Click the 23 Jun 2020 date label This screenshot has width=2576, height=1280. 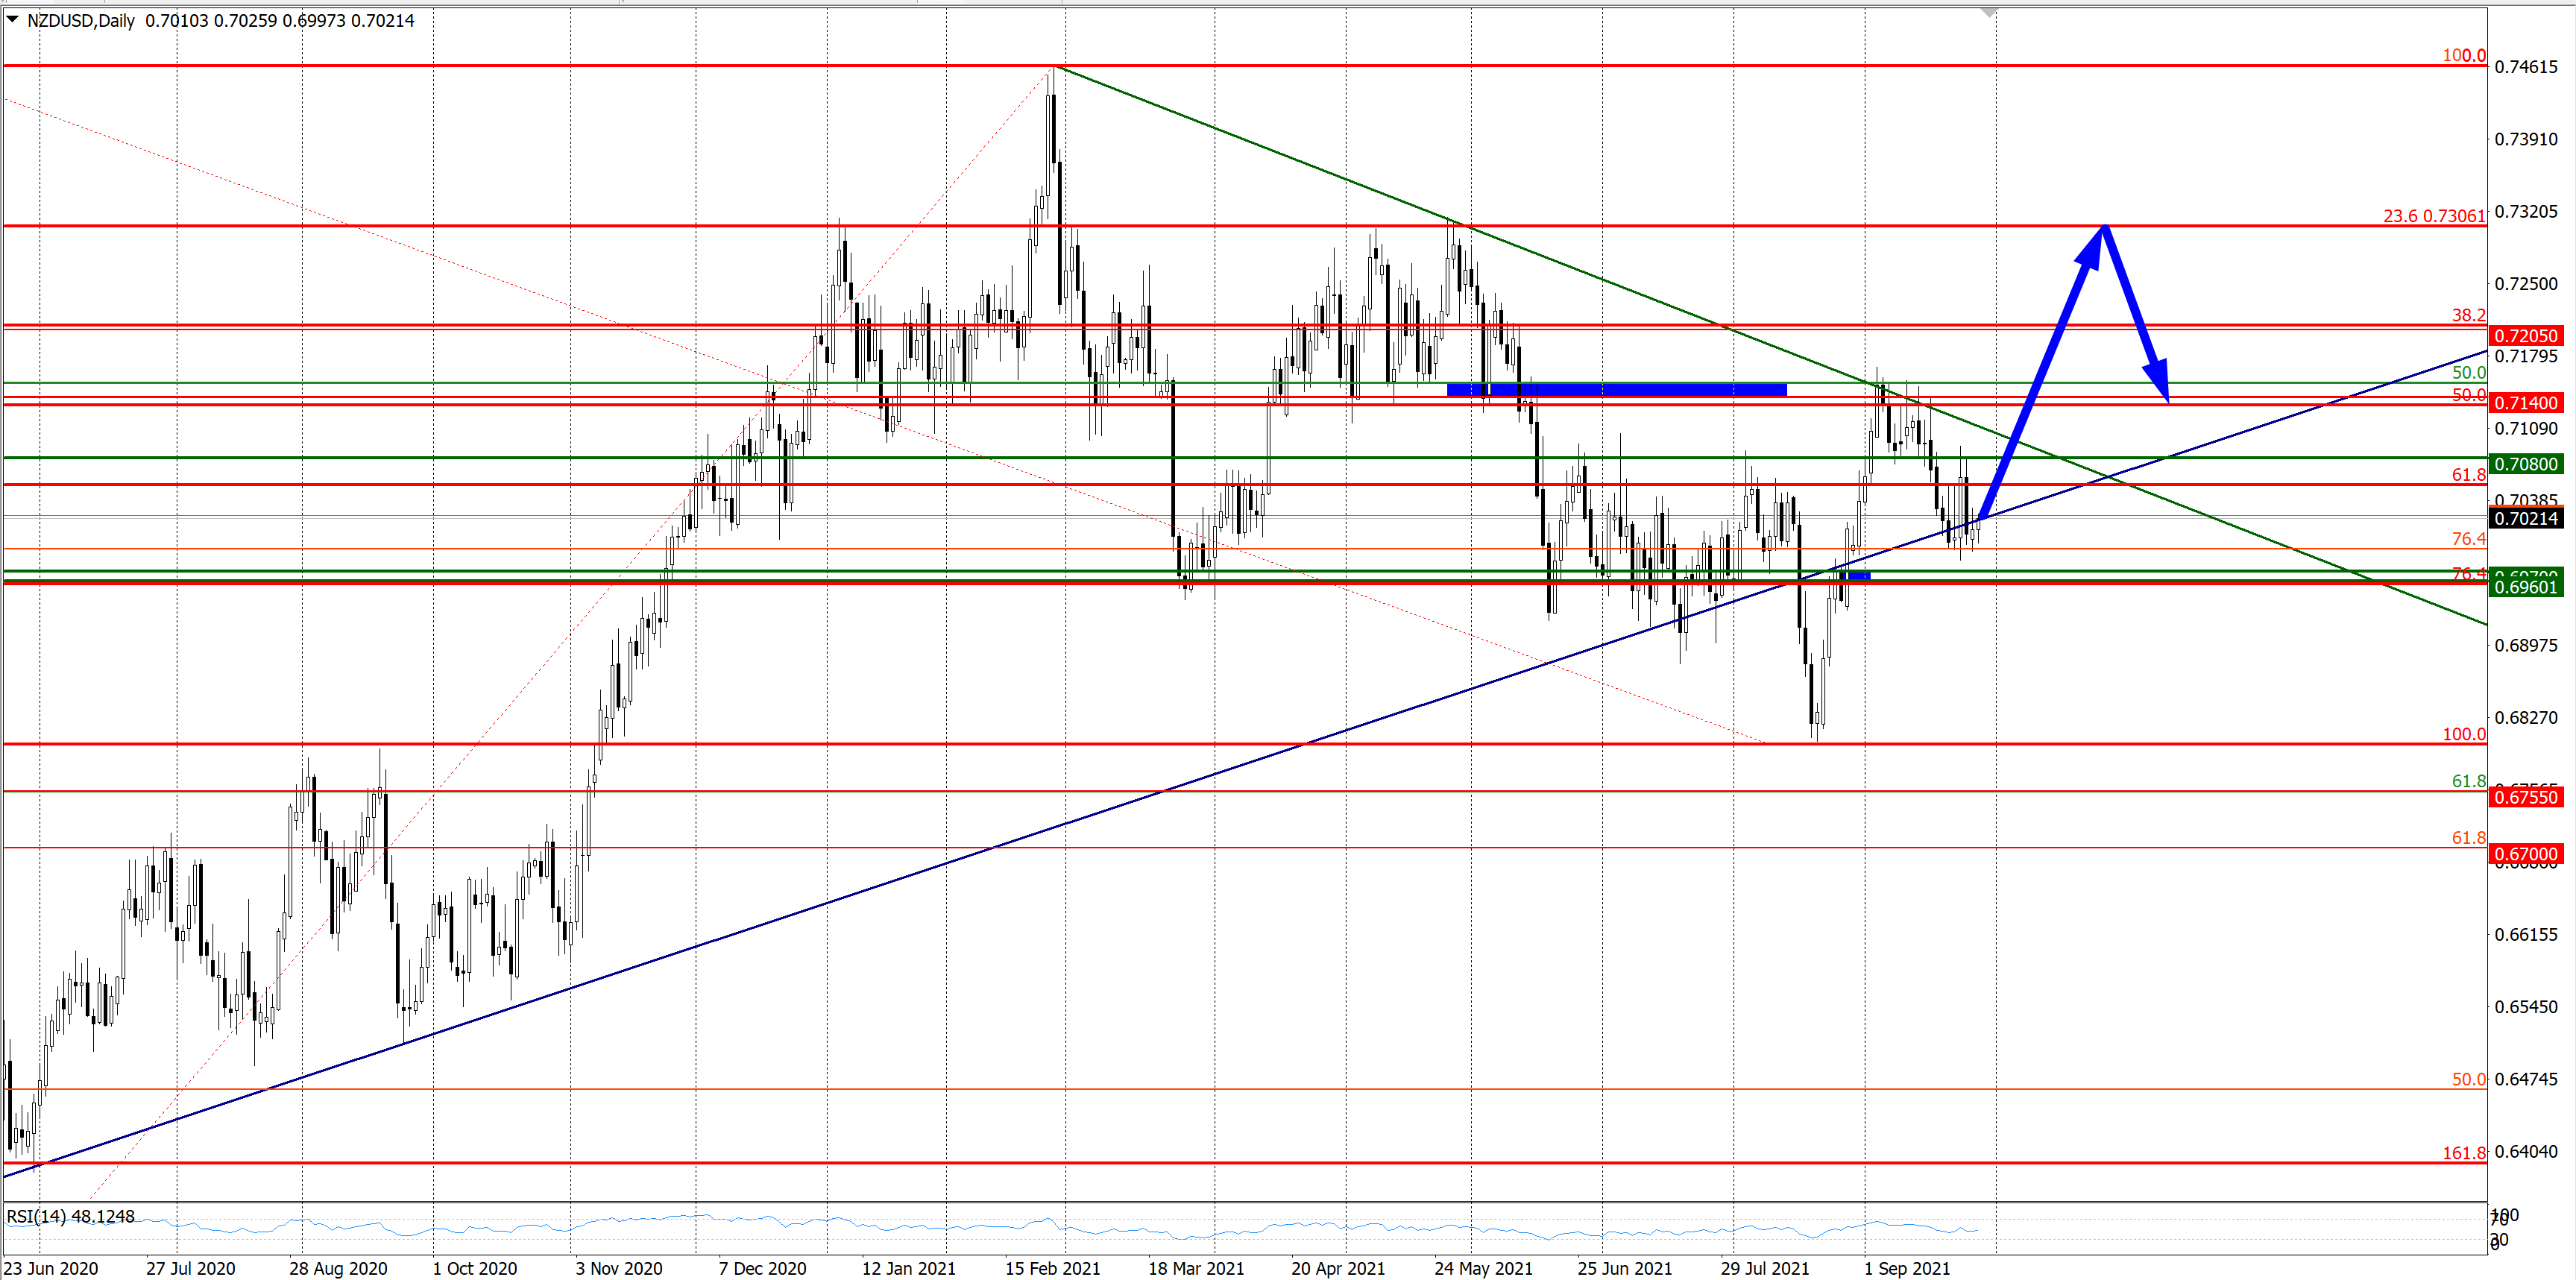click(x=51, y=1268)
